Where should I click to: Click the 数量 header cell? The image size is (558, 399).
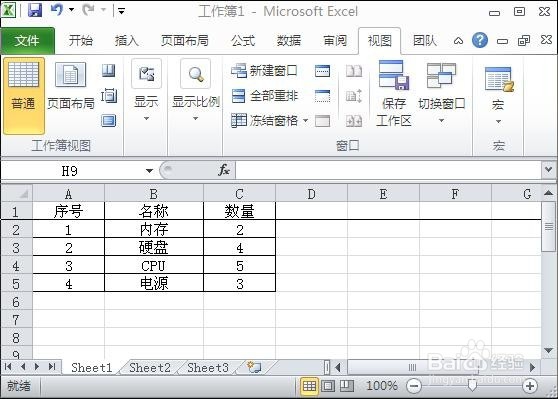point(239,211)
